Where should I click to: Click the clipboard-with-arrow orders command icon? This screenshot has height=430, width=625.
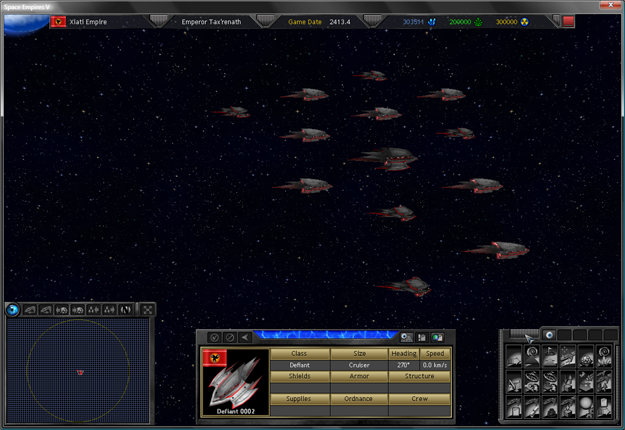[604, 407]
